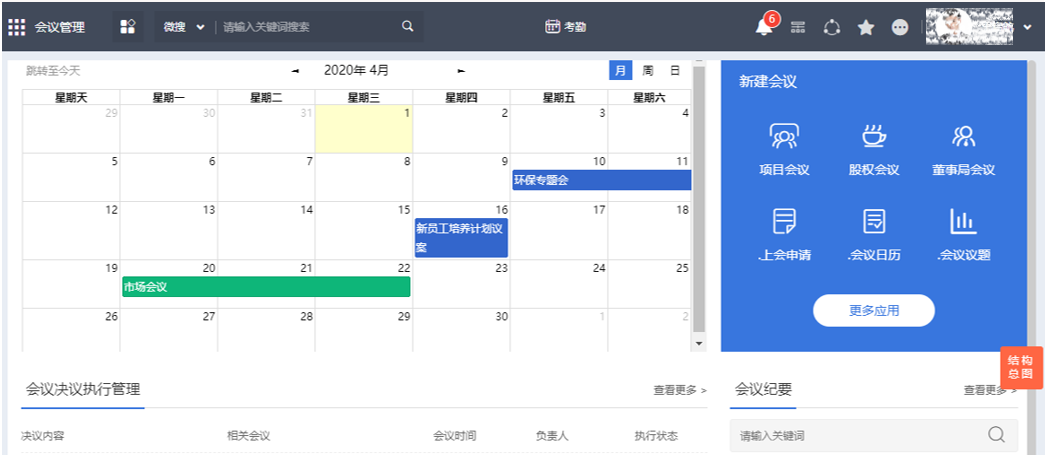Select April 30 date cell
This screenshot has height=455, width=1045.
point(461,330)
